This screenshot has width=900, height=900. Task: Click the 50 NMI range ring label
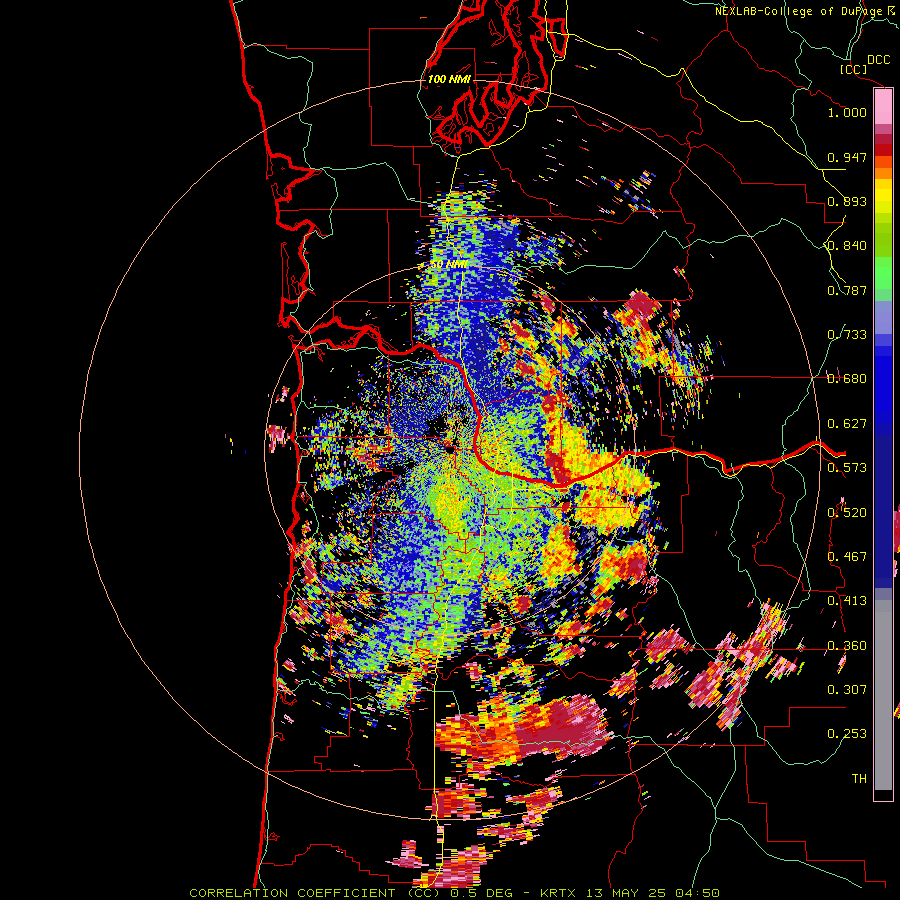pyautogui.click(x=449, y=265)
